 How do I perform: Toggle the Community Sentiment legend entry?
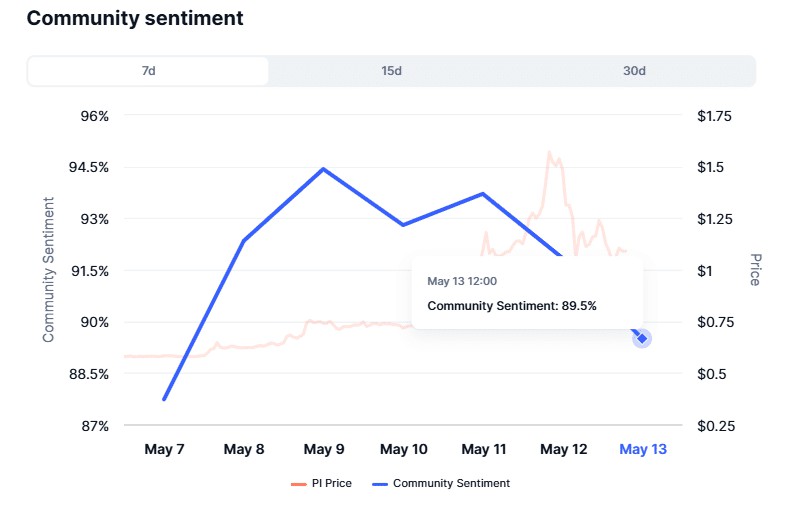[x=441, y=483]
